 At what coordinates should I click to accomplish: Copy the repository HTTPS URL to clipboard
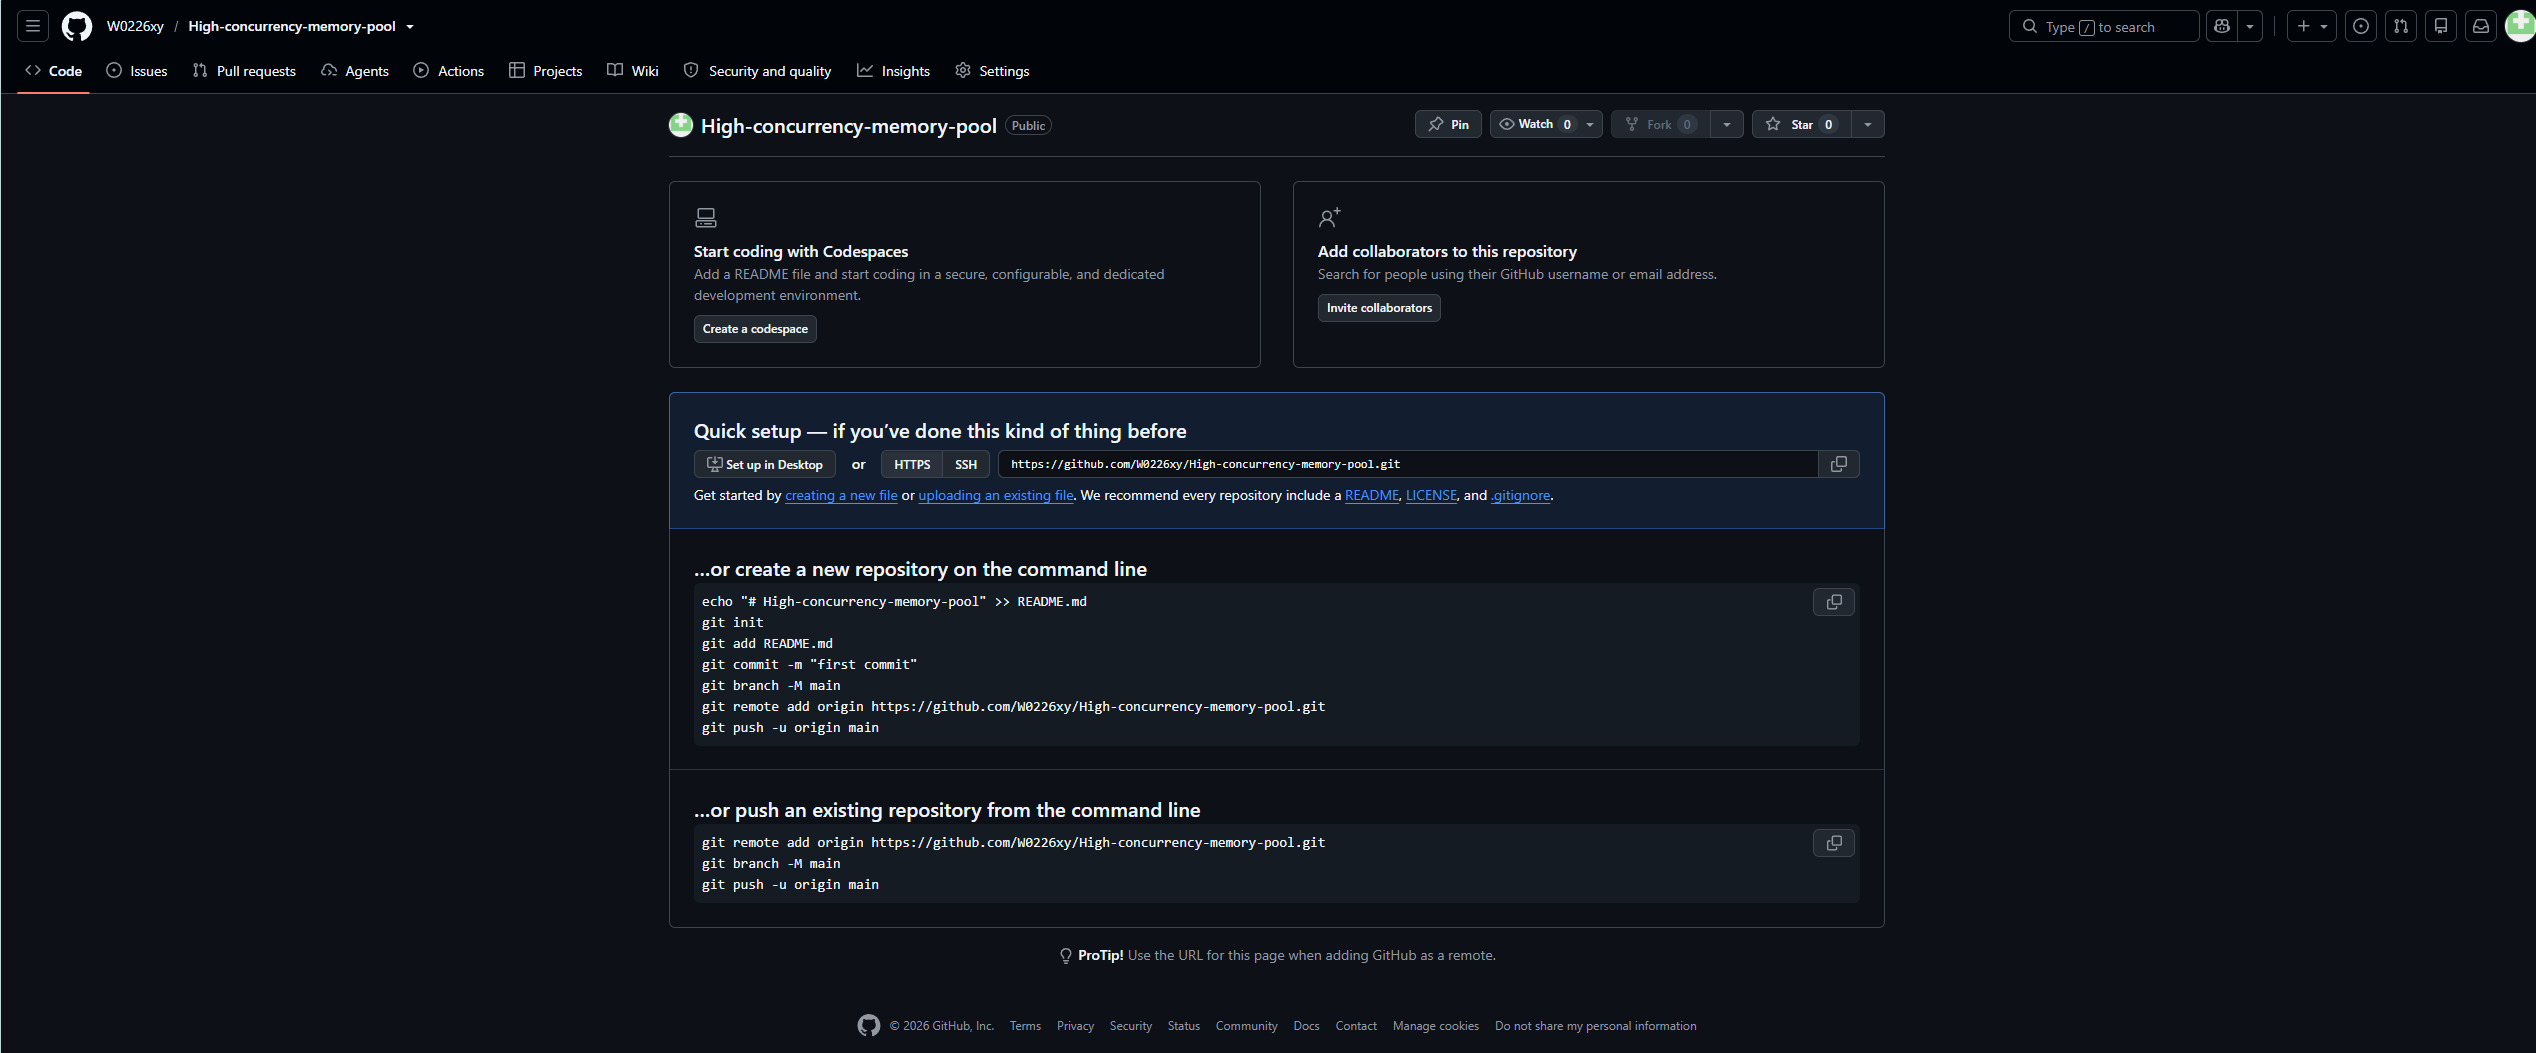1838,464
